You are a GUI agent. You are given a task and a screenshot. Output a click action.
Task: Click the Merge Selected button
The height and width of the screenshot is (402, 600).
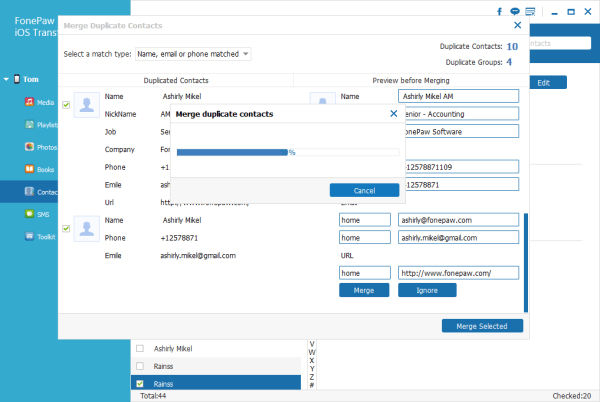(482, 326)
